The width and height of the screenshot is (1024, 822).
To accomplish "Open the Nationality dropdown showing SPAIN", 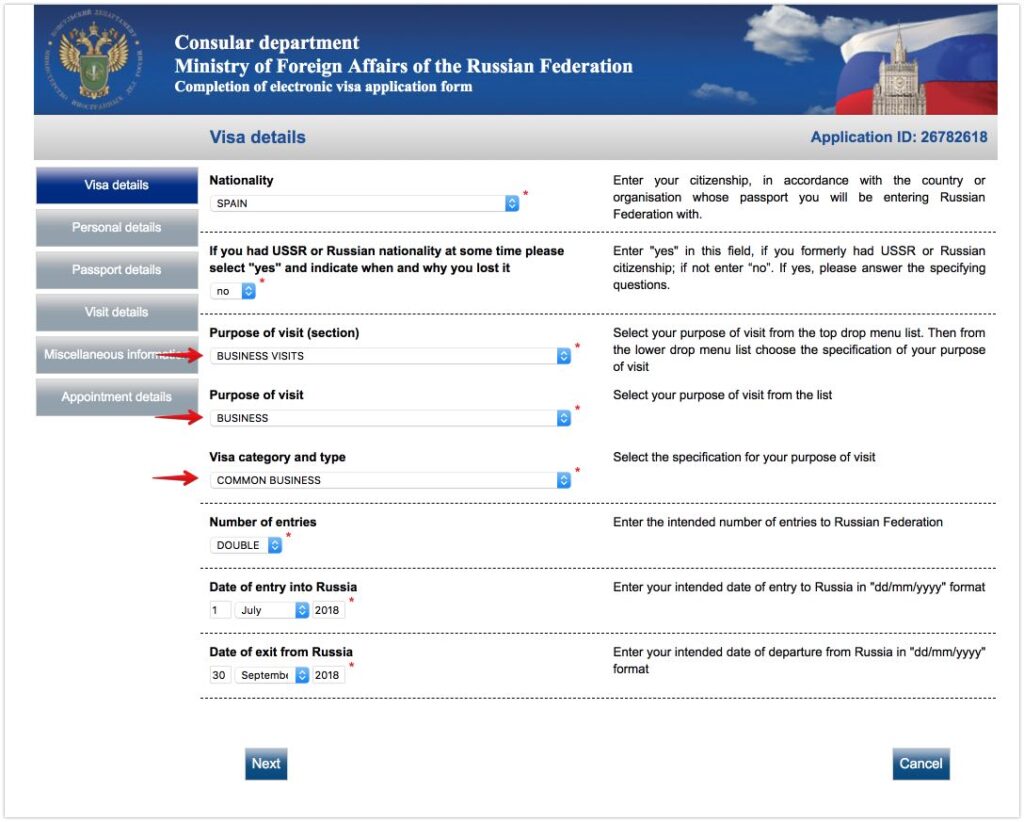I will pyautogui.click(x=364, y=203).
